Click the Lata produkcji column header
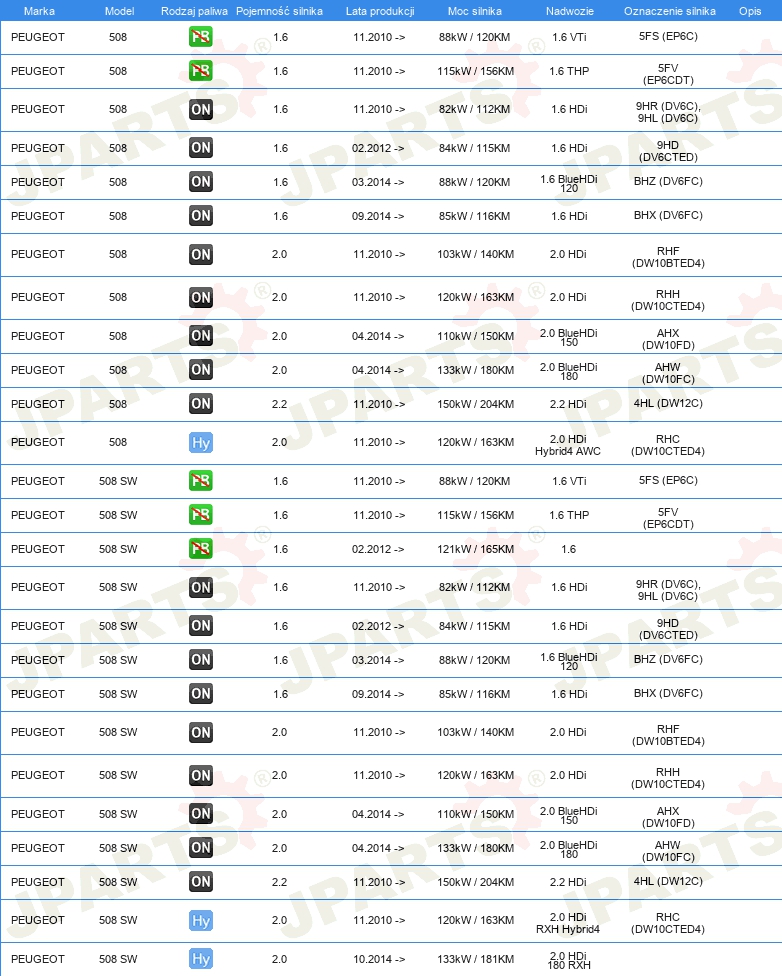The width and height of the screenshot is (782, 976). pos(380,11)
